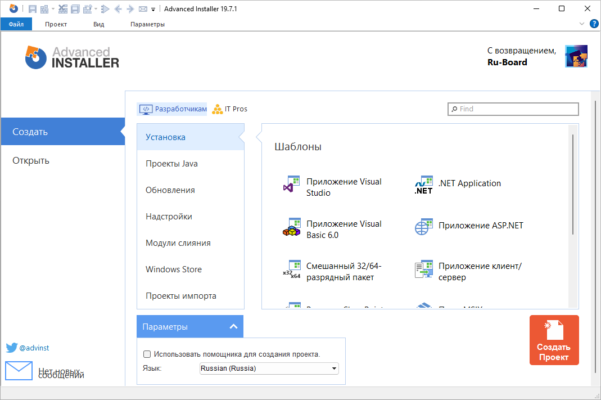The width and height of the screenshot is (601, 400).
Task: Click the mixed 32/64-bit package icon
Action: coord(291,269)
